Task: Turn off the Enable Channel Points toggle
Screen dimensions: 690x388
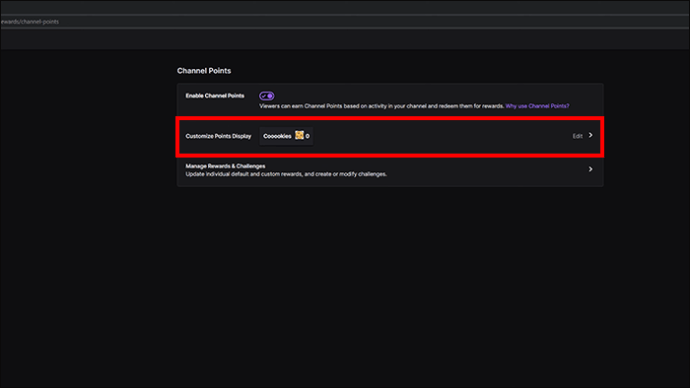Action: (x=267, y=96)
